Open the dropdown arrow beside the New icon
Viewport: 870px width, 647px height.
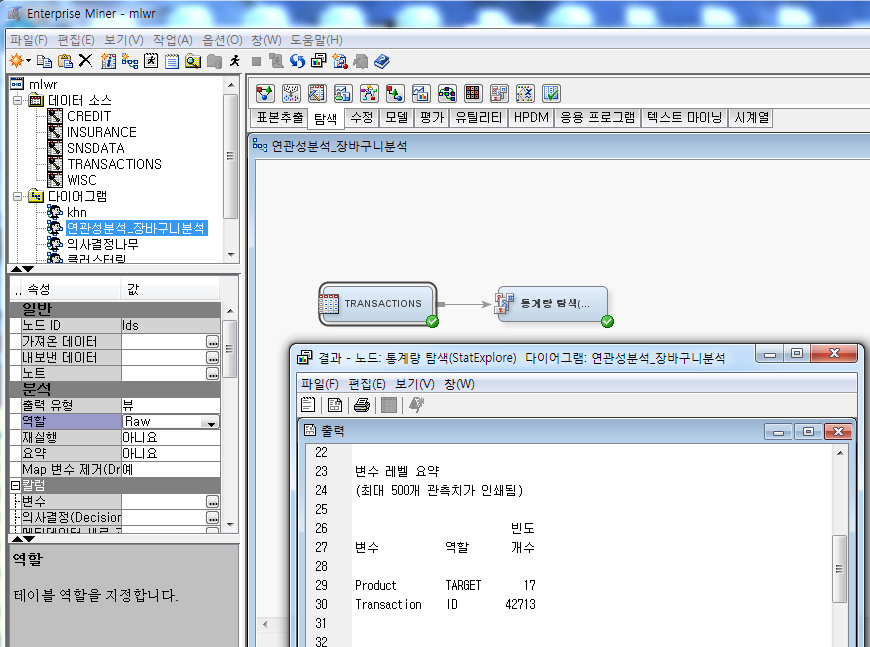28,60
